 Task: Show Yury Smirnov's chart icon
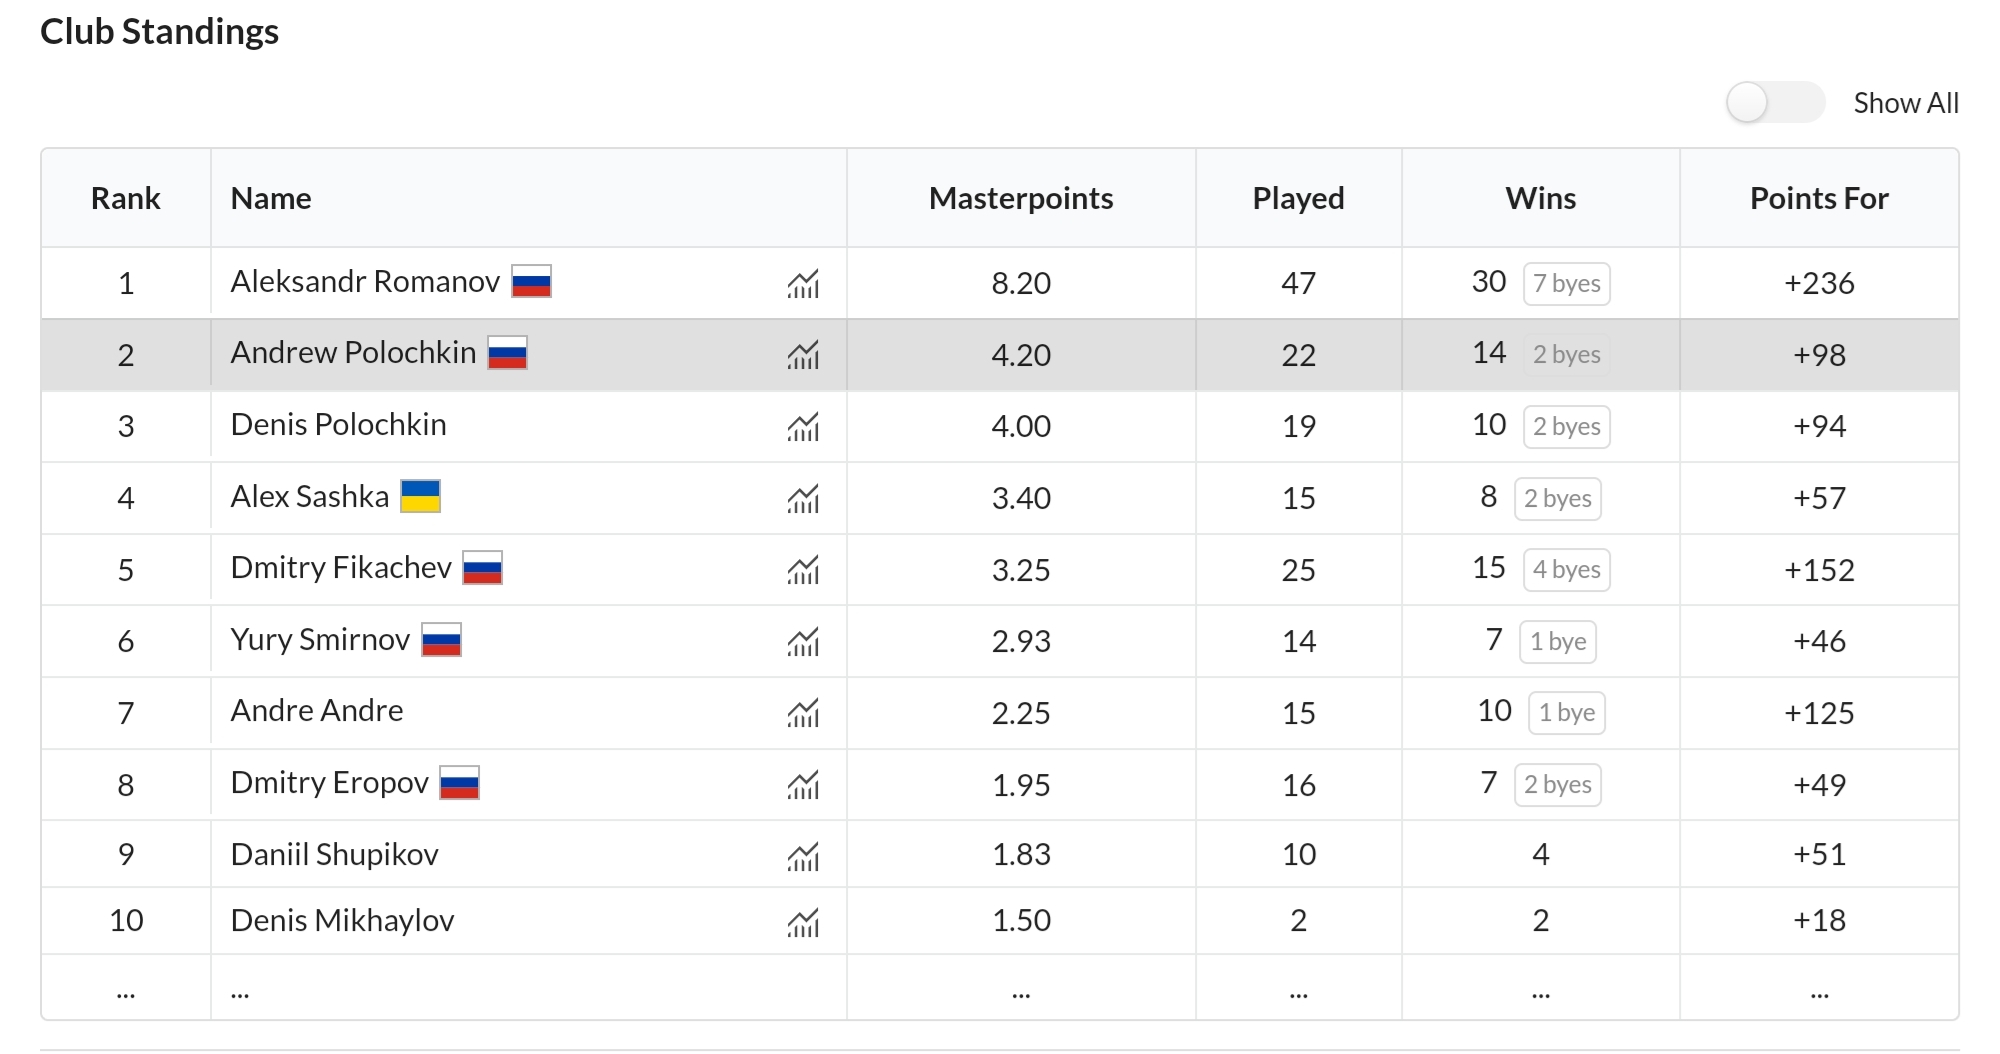pyautogui.click(x=803, y=642)
